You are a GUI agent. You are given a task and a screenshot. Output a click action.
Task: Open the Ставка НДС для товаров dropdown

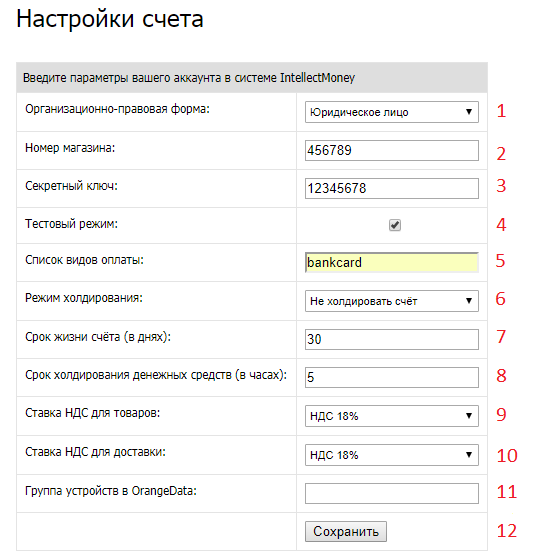391,416
